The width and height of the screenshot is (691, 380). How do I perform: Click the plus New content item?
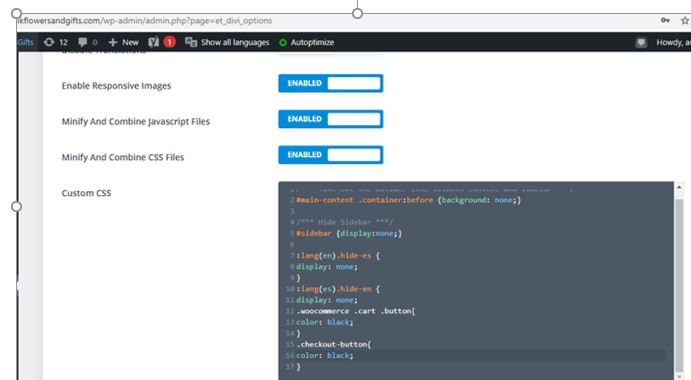123,42
